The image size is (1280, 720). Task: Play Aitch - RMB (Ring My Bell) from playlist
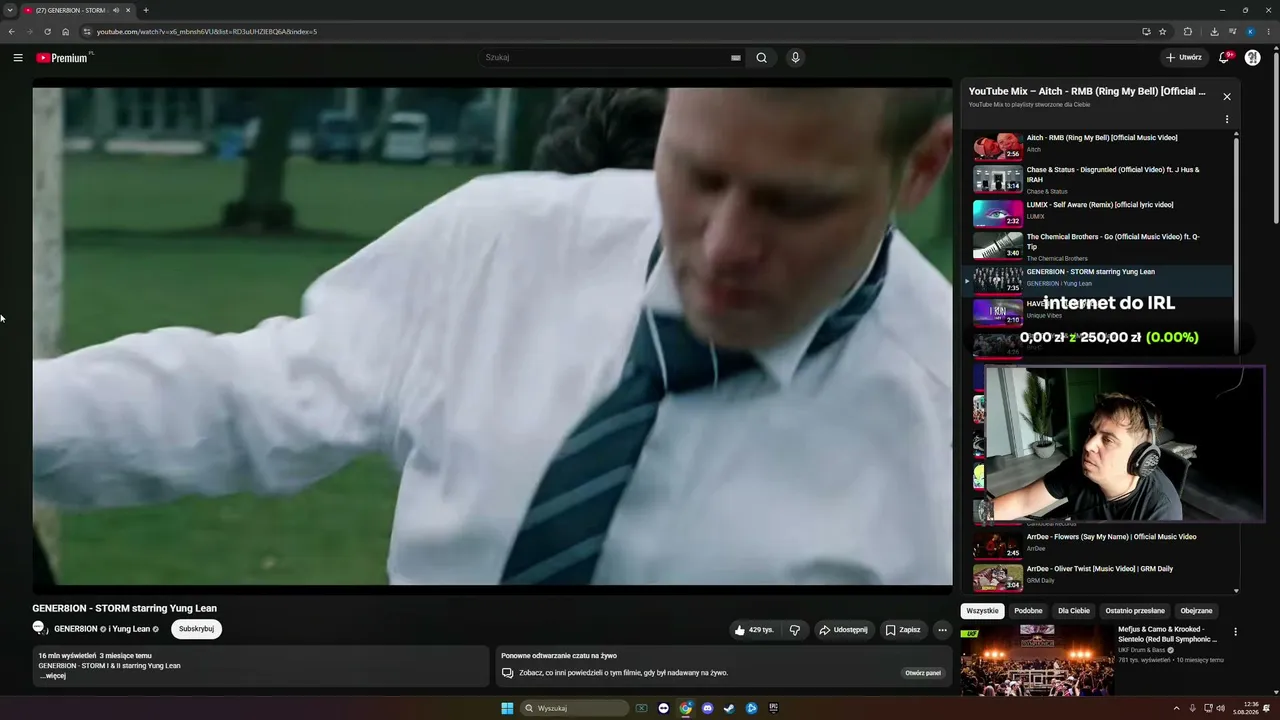[x=1100, y=147]
